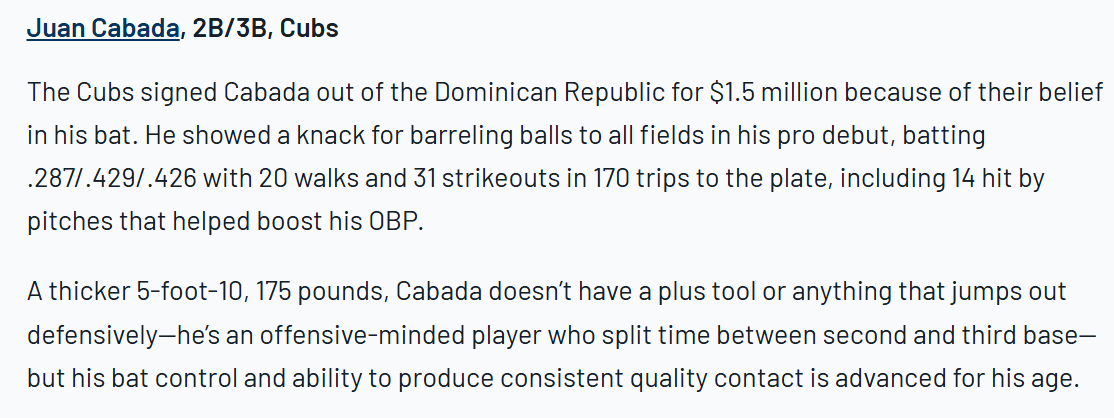Screen dimensions: 1114x418
Task: Open the Juan Cabada player link
Action: click(x=103, y=28)
